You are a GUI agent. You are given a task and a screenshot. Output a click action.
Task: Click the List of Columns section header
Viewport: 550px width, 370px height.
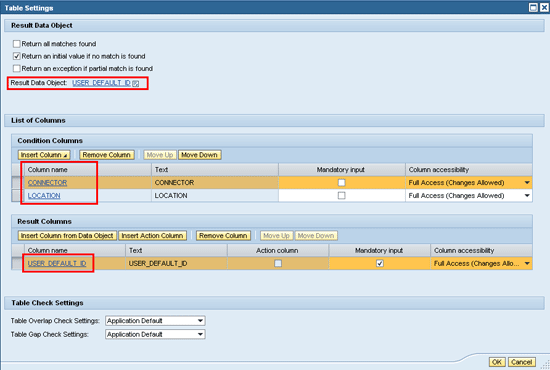(274, 121)
